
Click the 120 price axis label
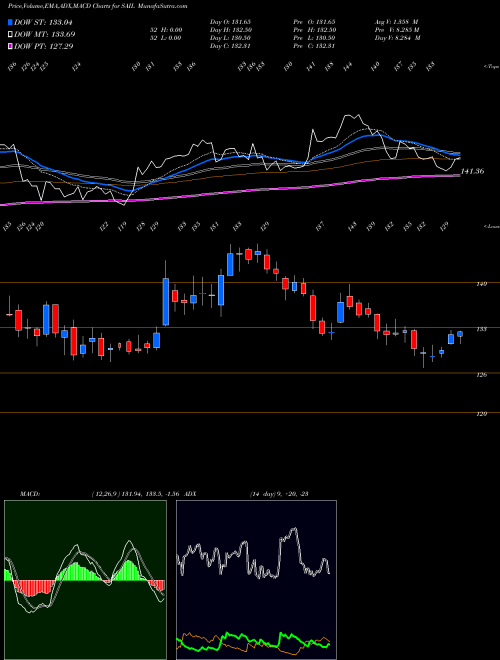[x=482, y=414]
